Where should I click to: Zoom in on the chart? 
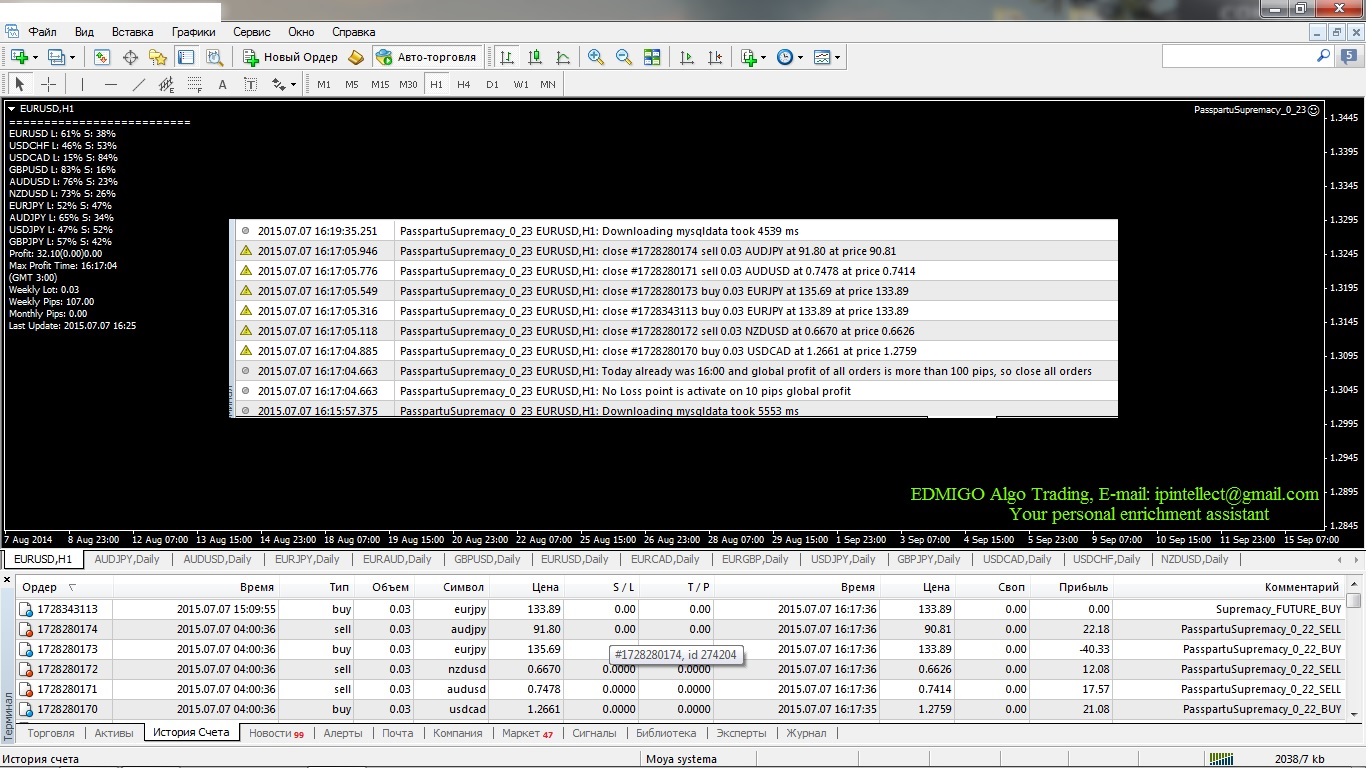pyautogui.click(x=596, y=57)
